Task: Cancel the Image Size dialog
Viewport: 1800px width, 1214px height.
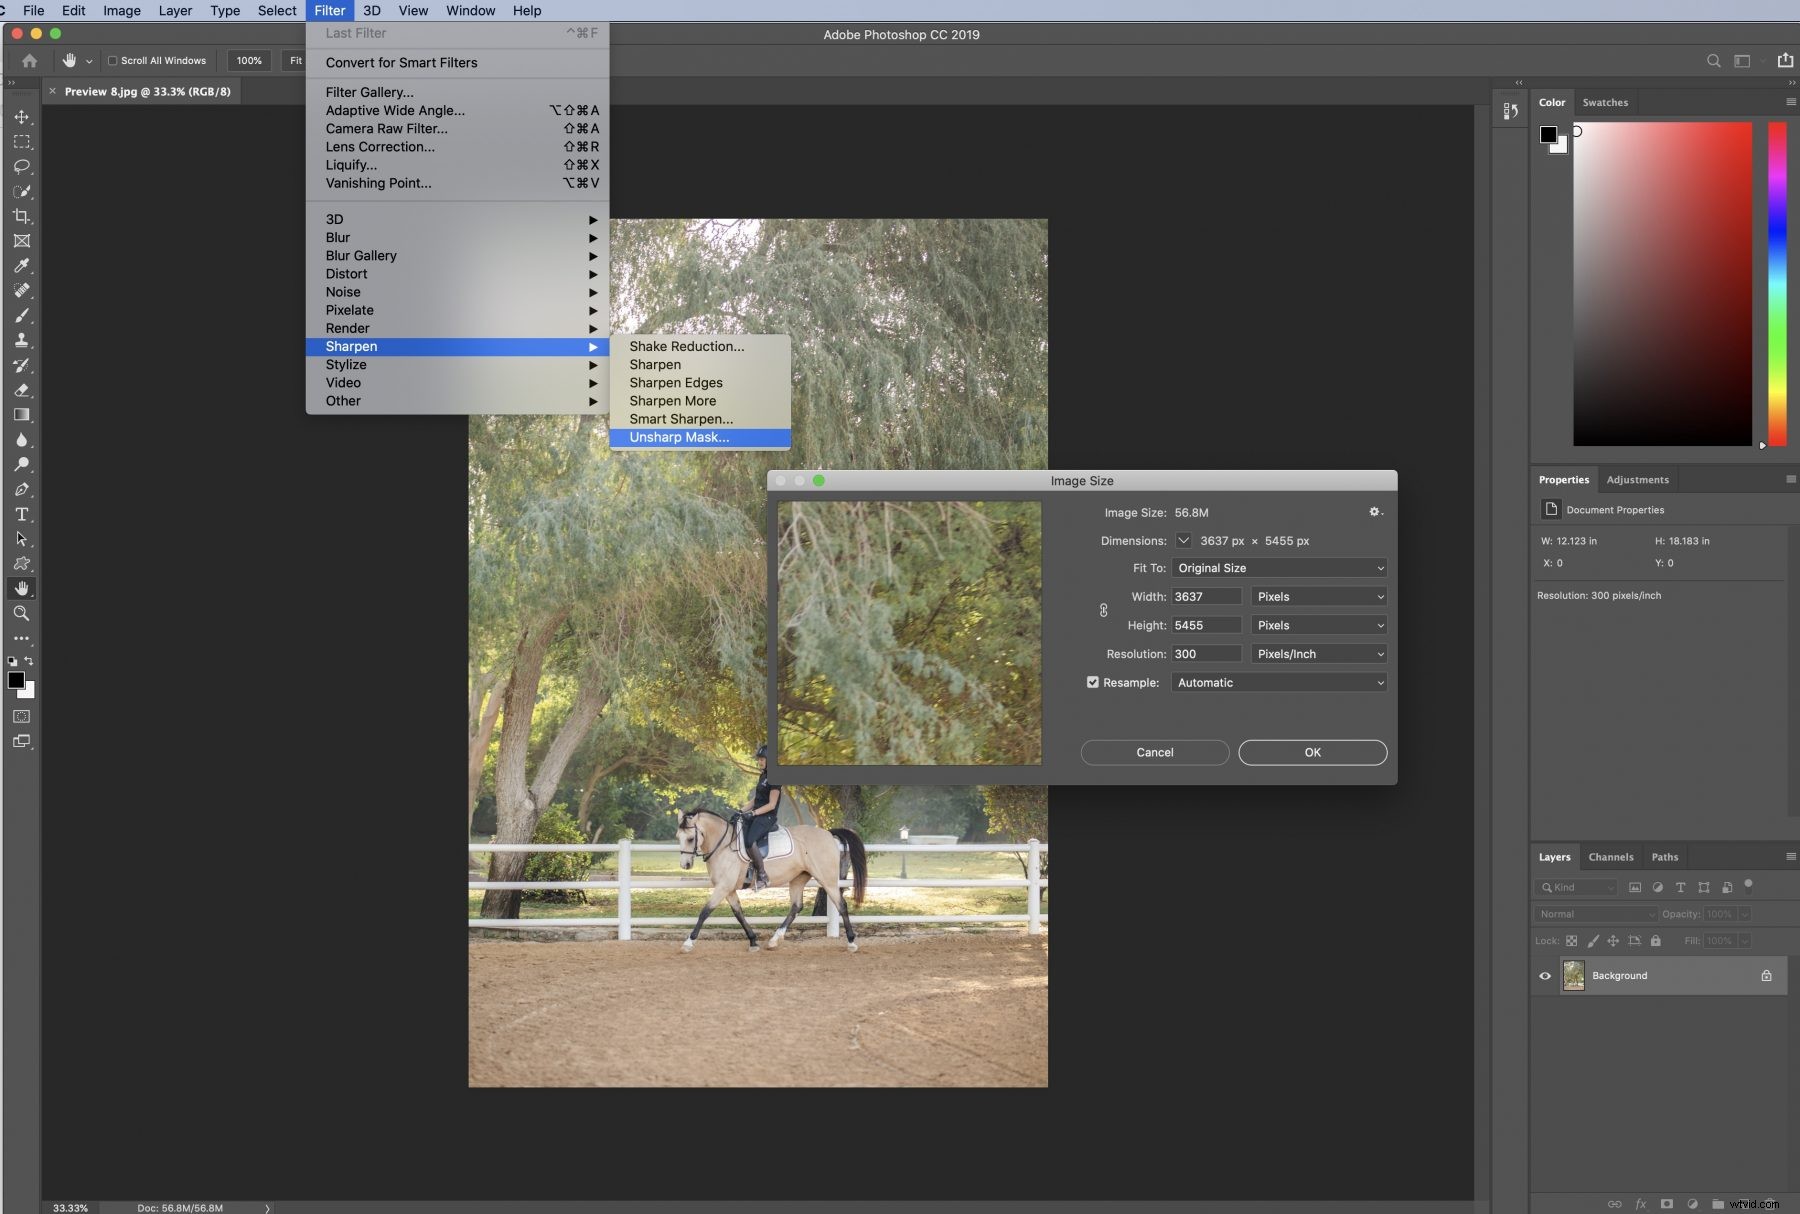Action: [1153, 752]
